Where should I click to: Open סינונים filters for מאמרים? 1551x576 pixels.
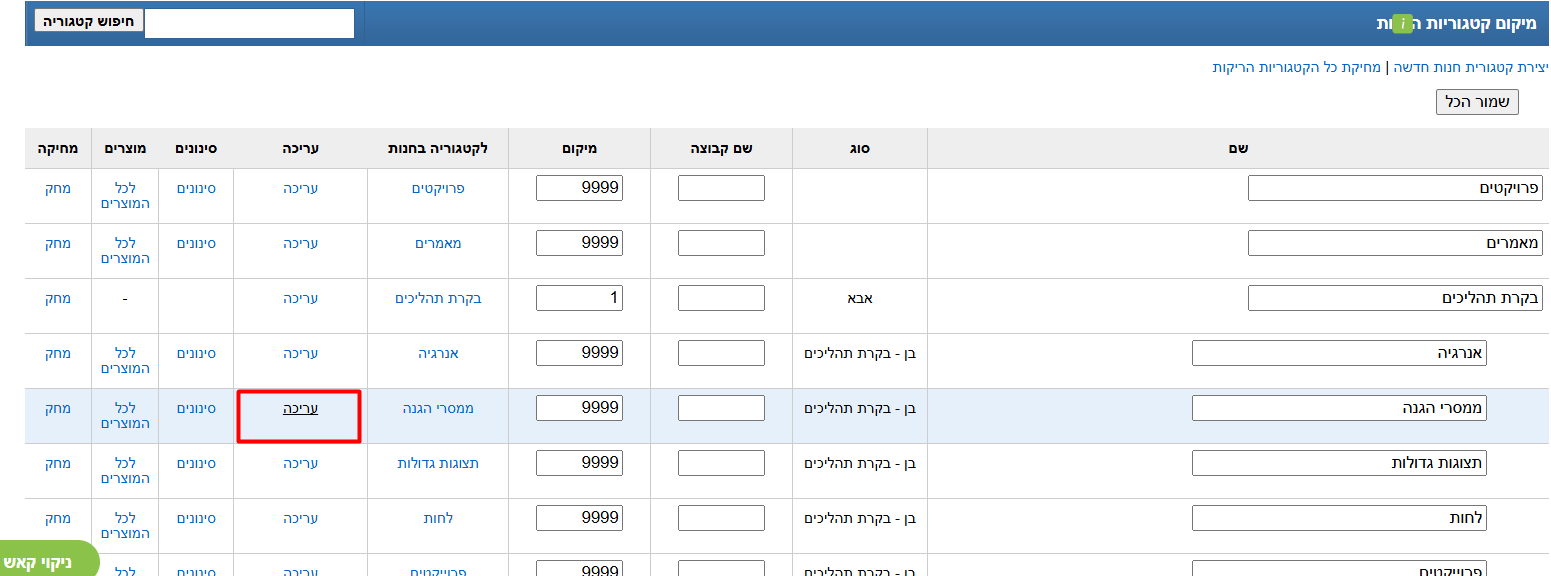[197, 243]
